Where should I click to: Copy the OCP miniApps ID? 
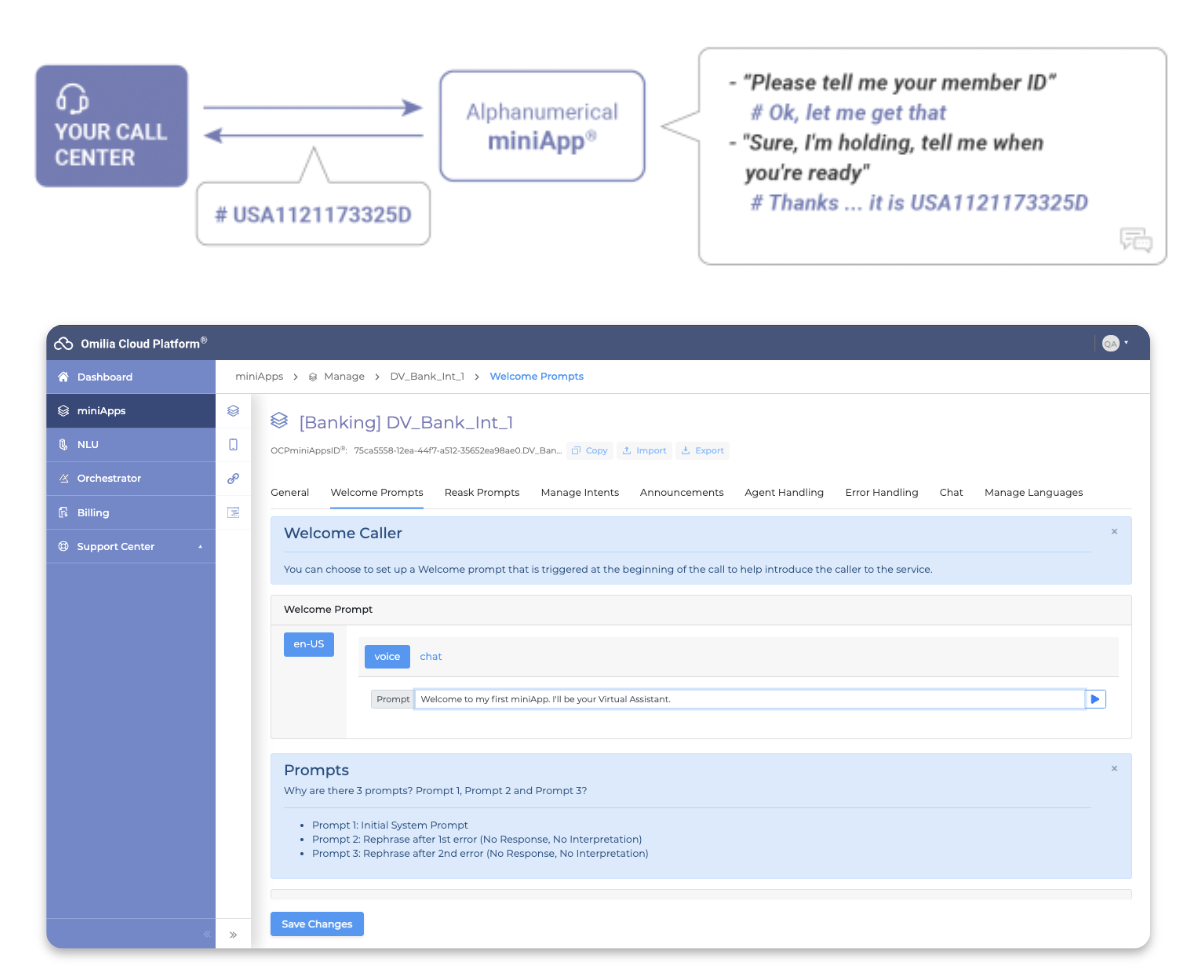coord(589,451)
